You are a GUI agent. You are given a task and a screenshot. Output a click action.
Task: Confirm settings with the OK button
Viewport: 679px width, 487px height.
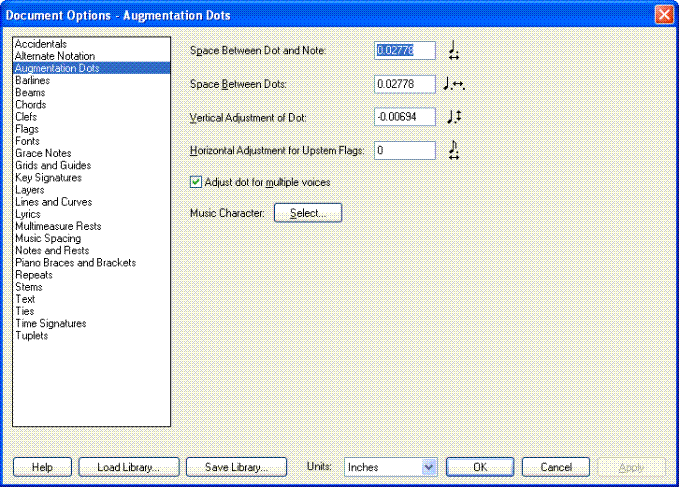click(x=479, y=467)
